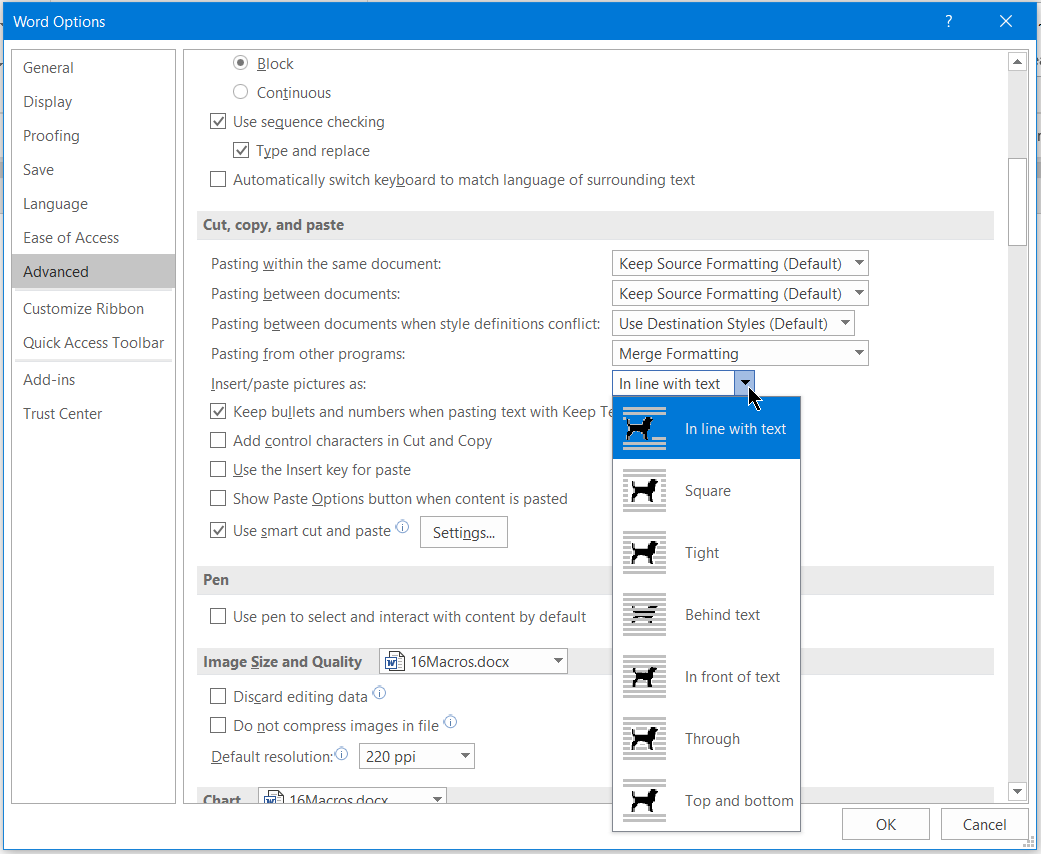Click the Tight wrapping dog icon
The height and width of the screenshot is (854, 1041).
(x=644, y=553)
